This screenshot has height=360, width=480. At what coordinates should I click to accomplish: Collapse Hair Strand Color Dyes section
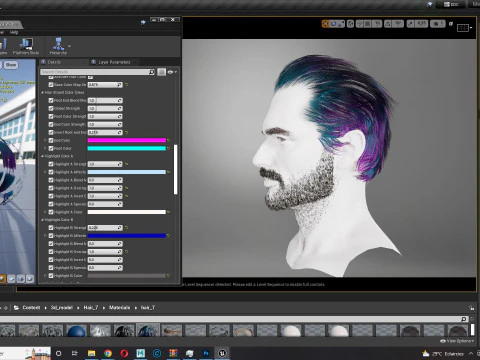42,92
